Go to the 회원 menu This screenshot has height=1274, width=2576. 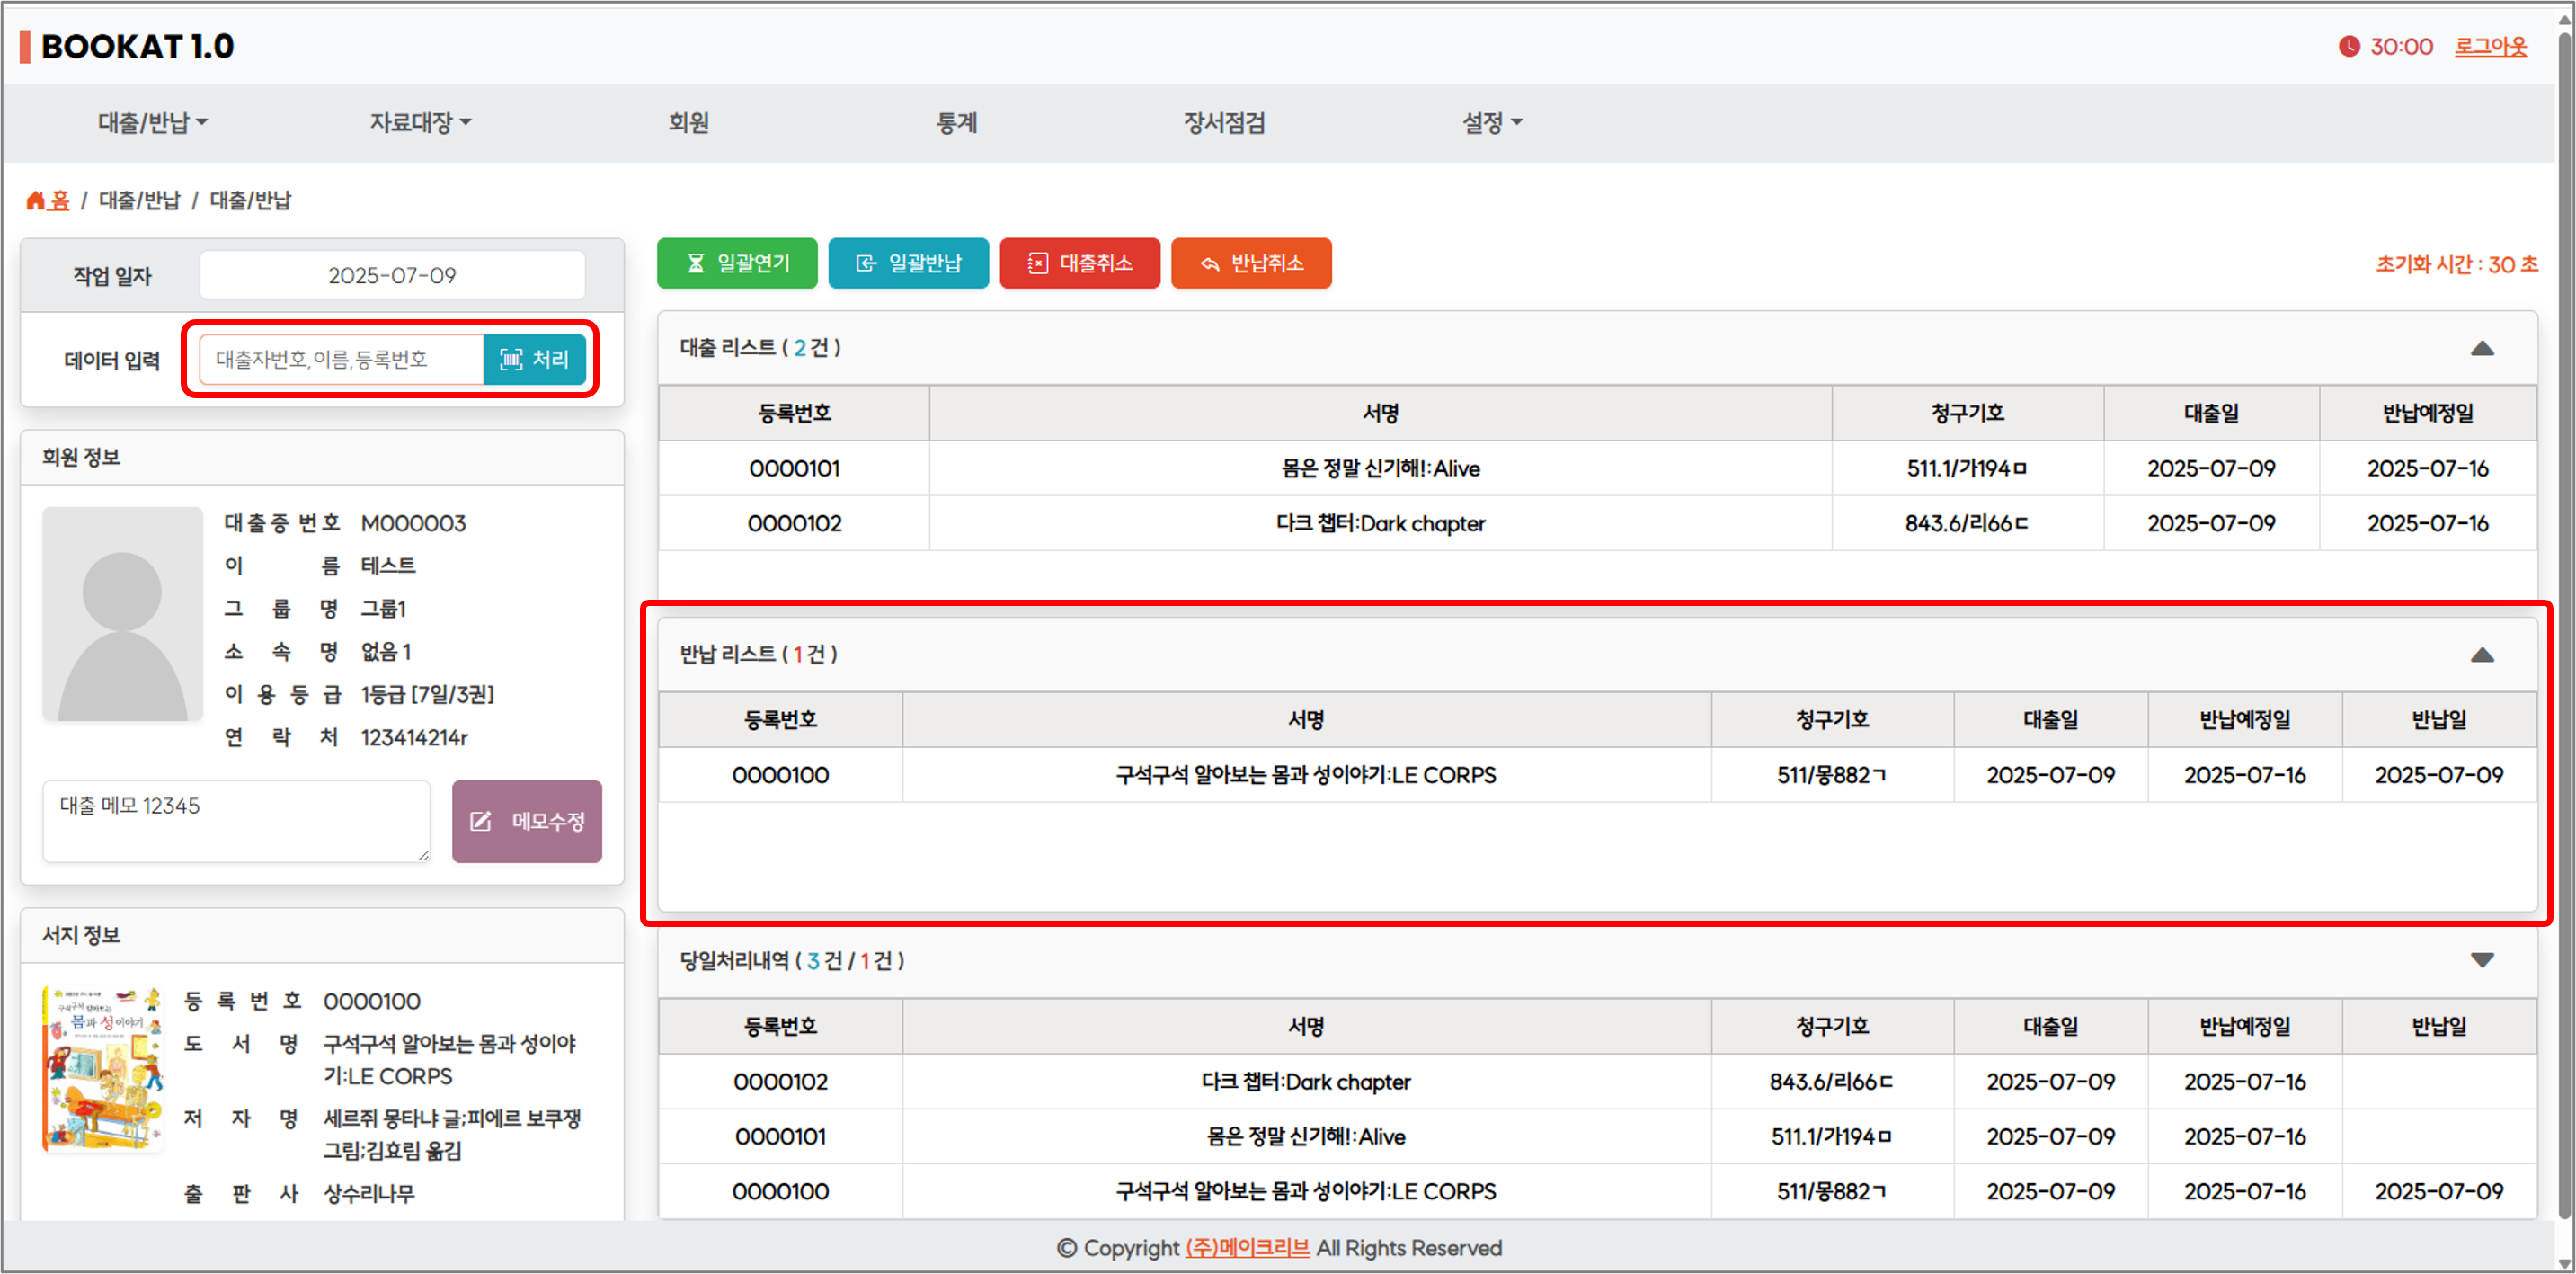click(688, 123)
